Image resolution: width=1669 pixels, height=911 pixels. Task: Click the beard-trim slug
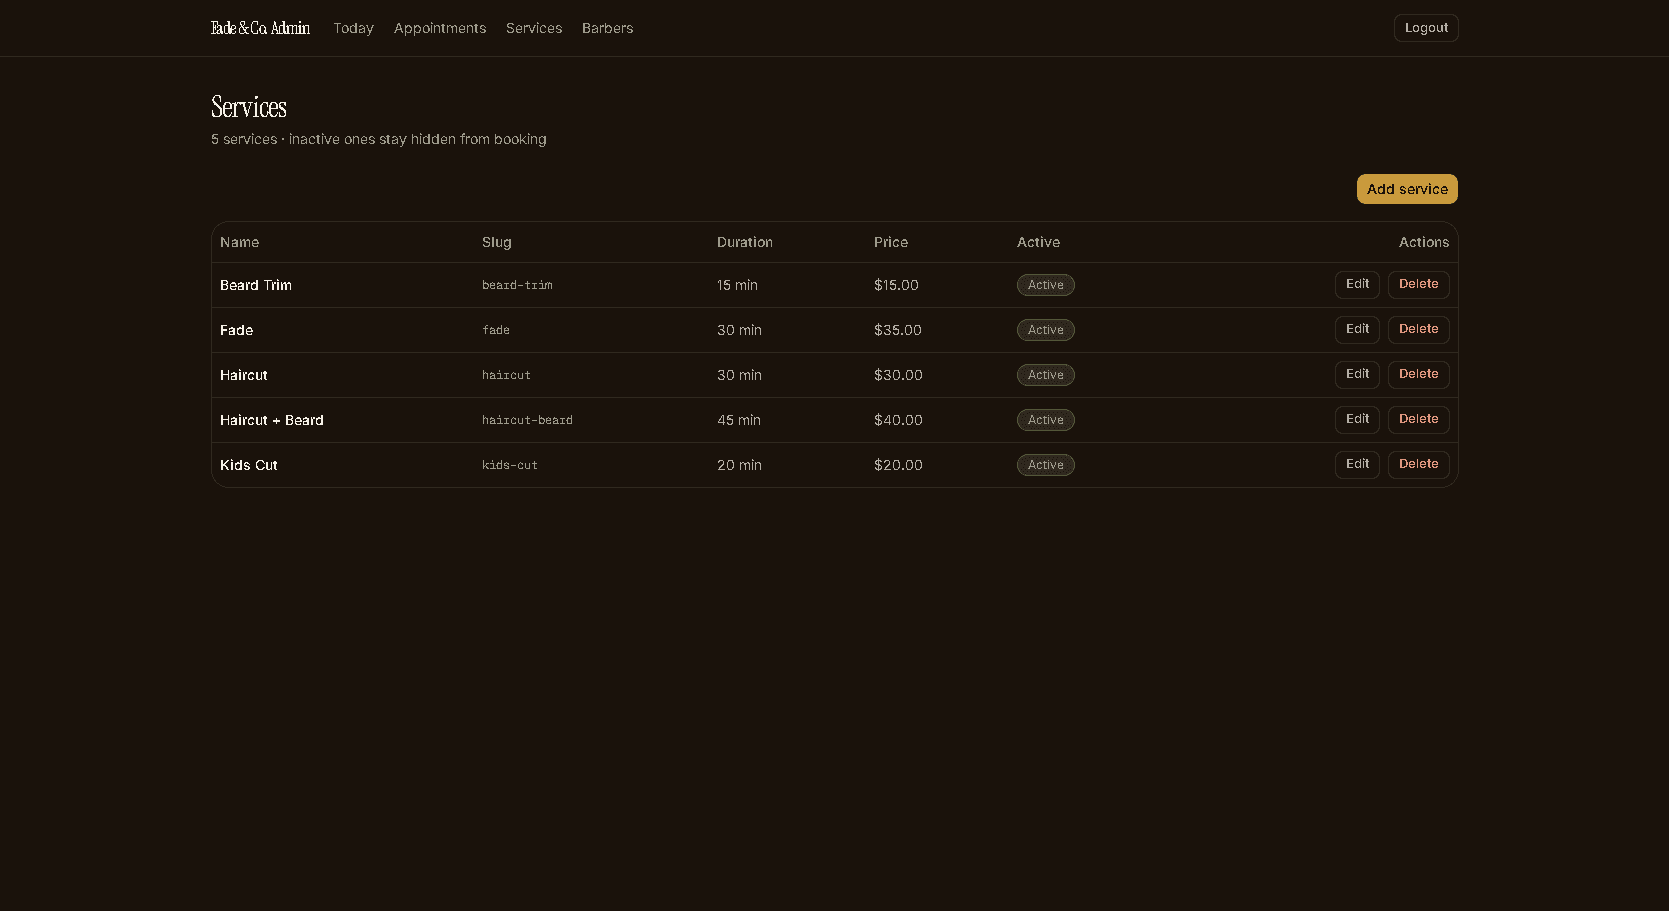(x=517, y=285)
